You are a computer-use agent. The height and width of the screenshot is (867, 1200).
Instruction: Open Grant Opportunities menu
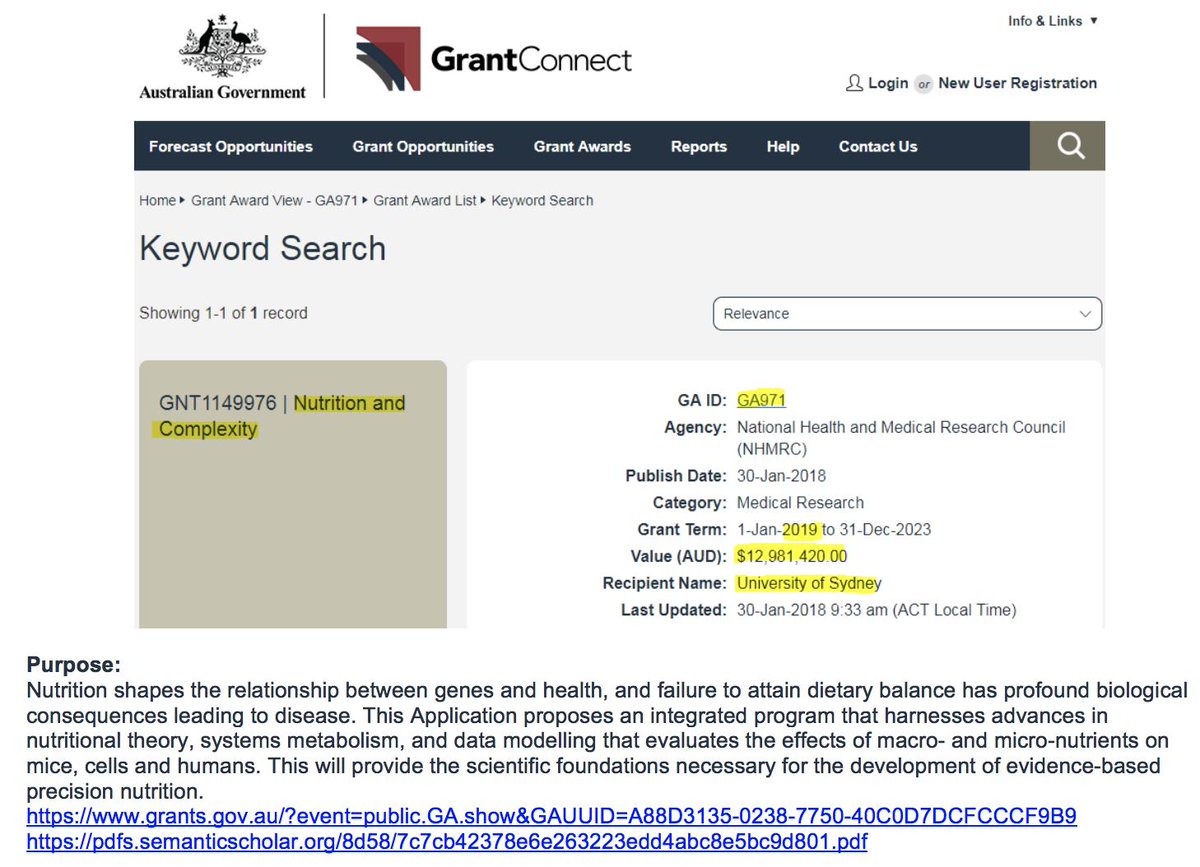click(423, 146)
